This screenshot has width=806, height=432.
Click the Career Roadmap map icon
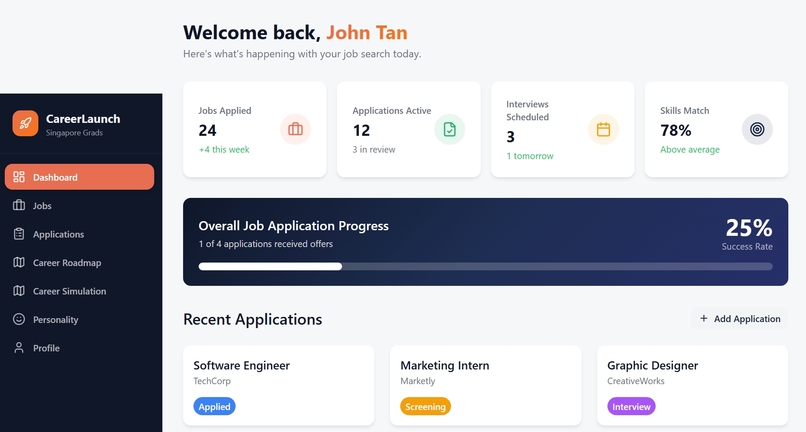click(19, 262)
